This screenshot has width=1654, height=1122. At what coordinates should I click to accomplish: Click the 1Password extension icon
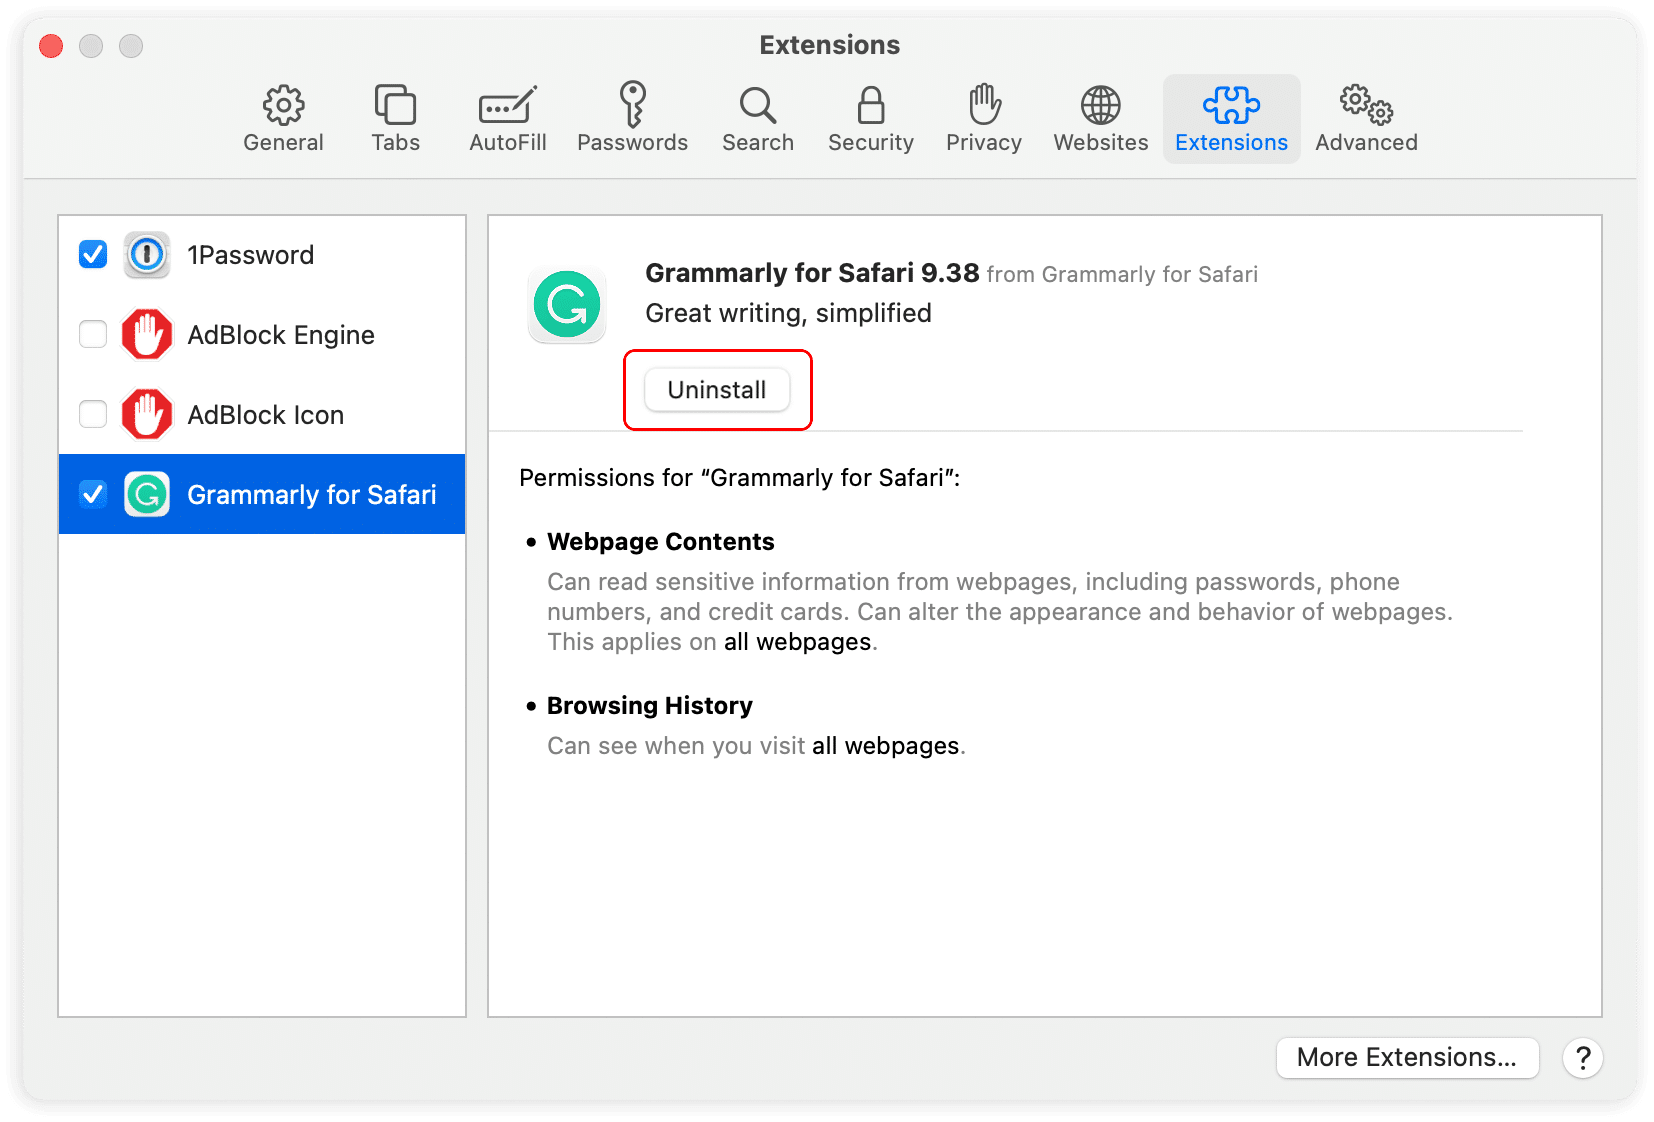pos(147,254)
